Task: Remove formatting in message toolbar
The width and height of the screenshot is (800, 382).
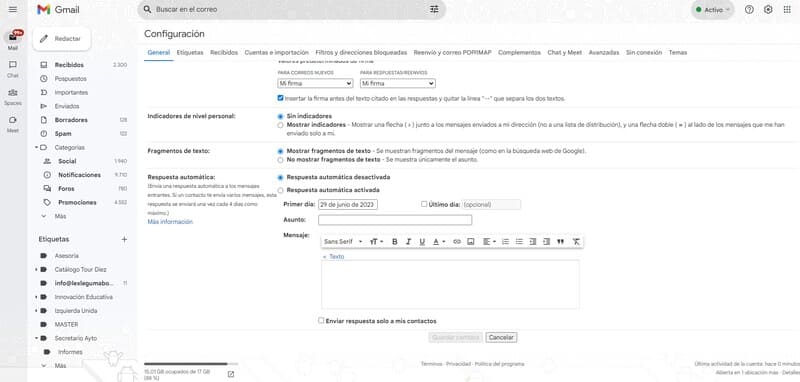Action: 576,242
